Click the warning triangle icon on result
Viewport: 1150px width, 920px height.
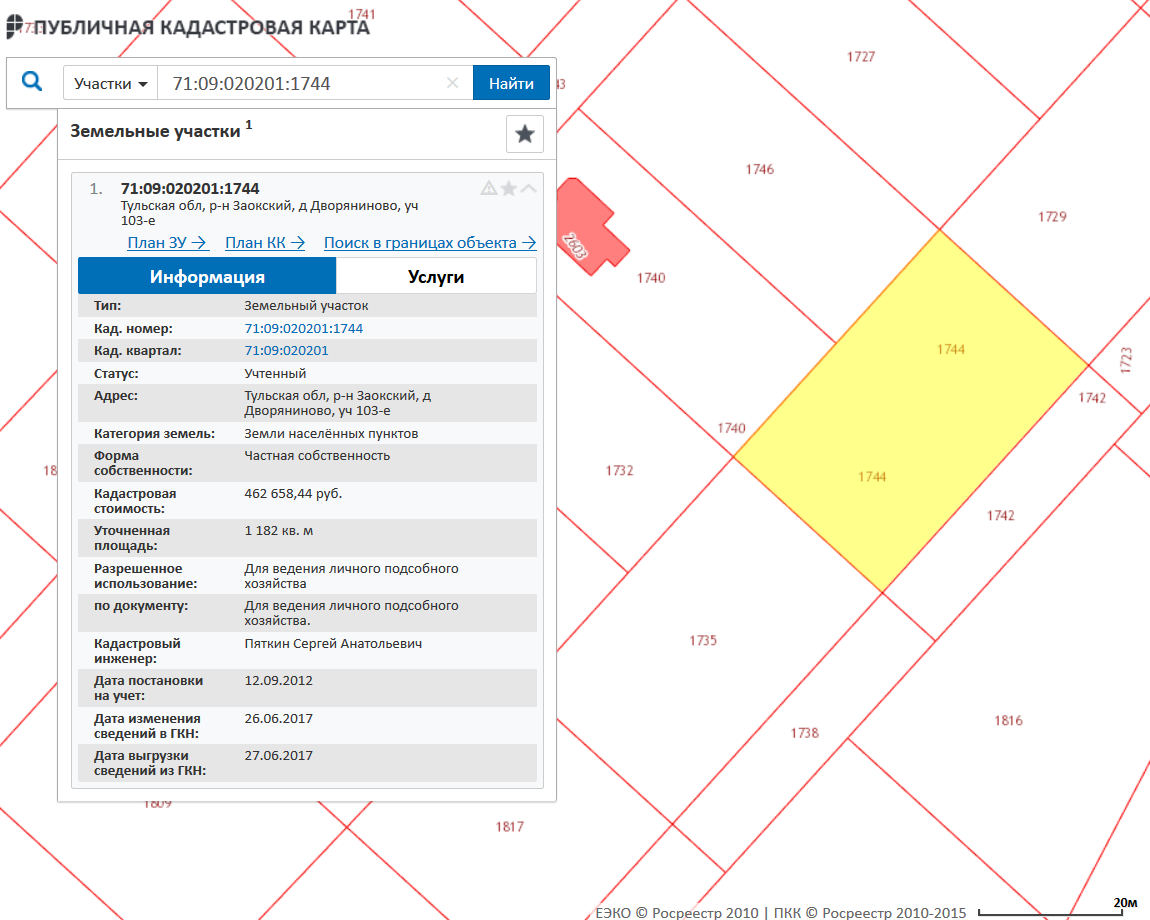[488, 188]
